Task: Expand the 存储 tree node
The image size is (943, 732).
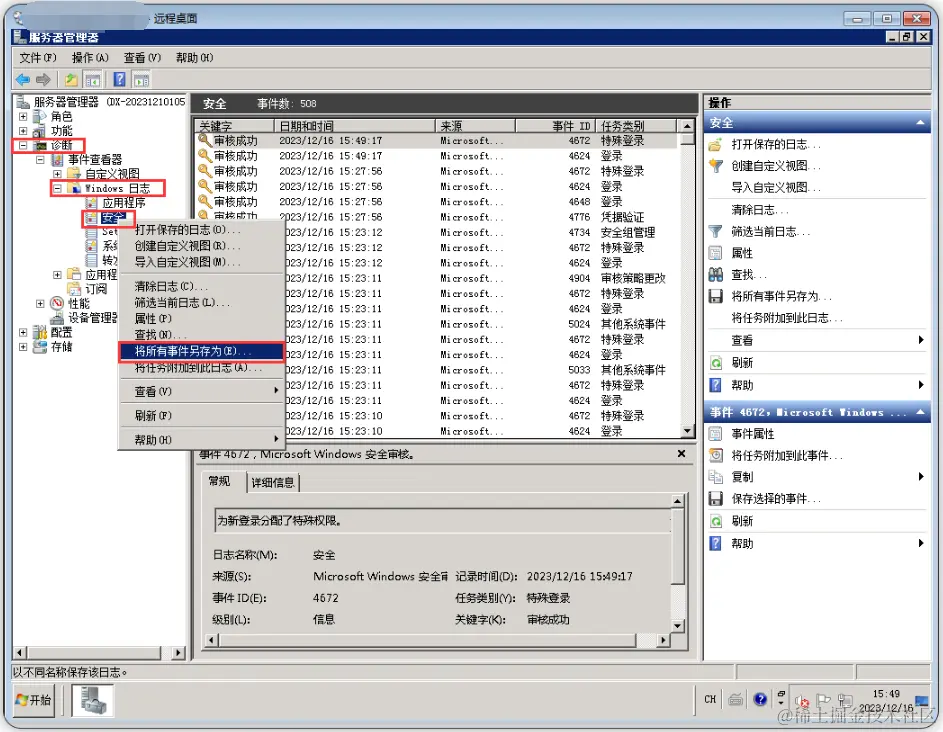Action: [23, 346]
